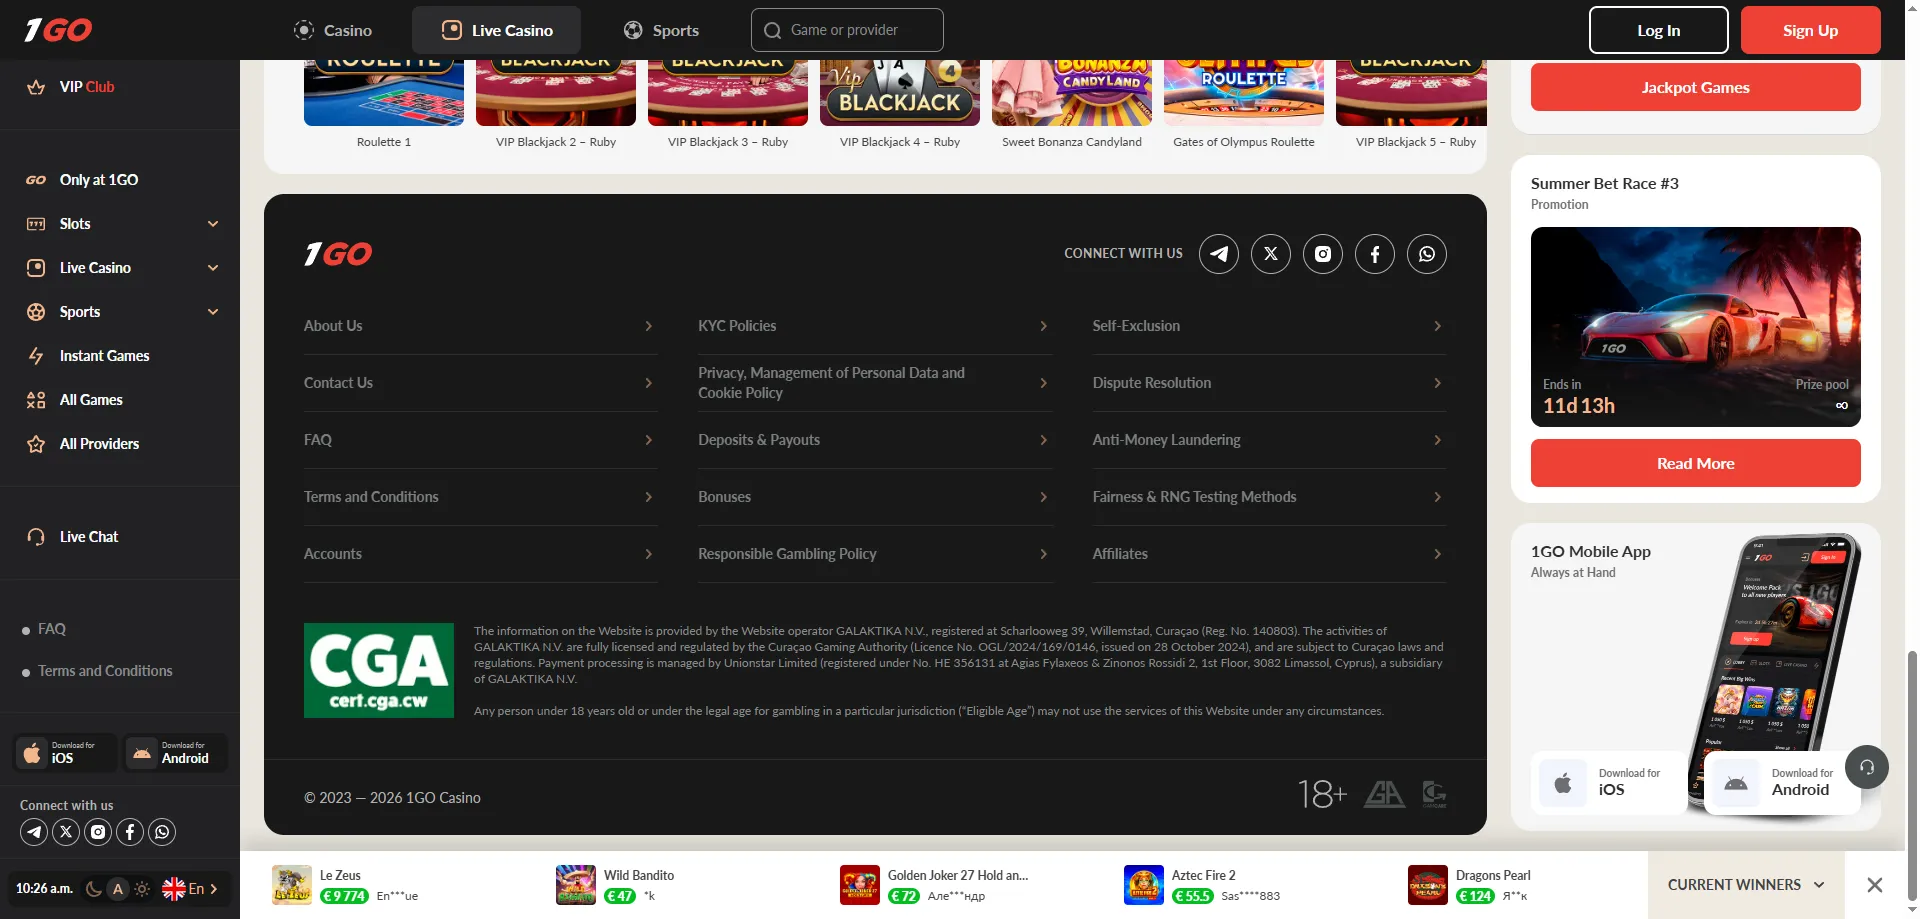Open the Wild Bandito winner entry
Viewport: 1920px width, 919px height.
tap(616, 885)
